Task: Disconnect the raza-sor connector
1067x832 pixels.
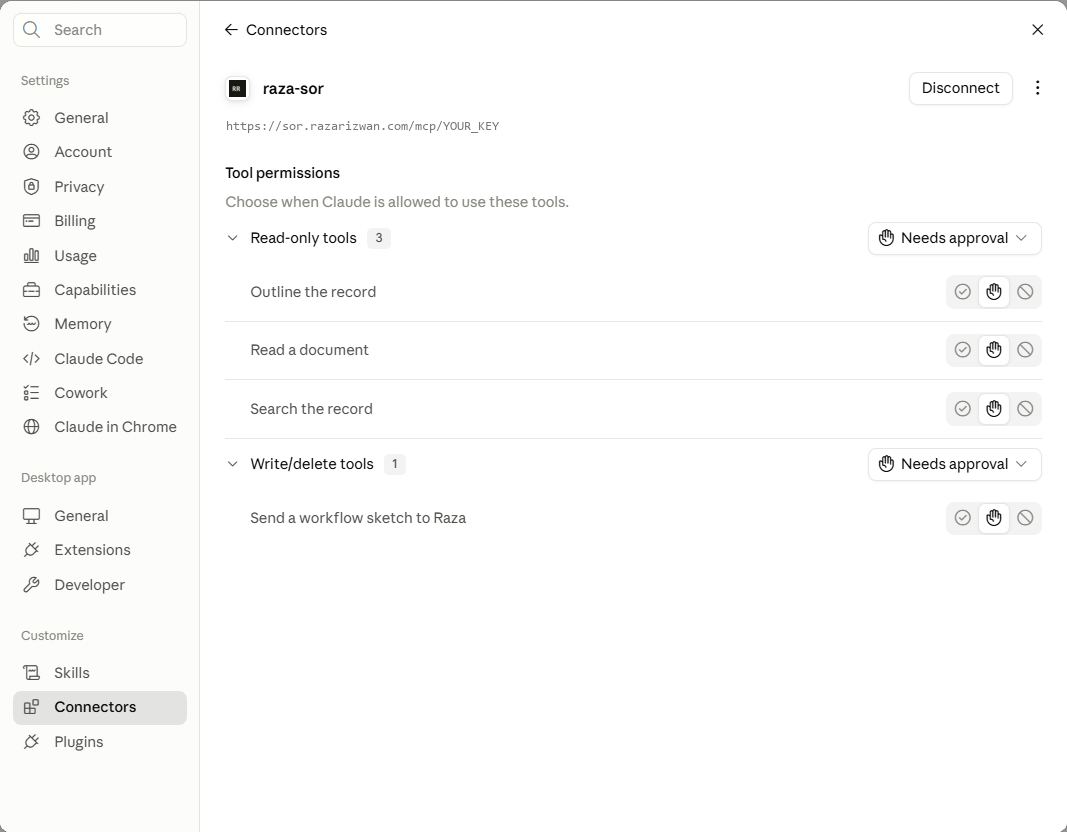Action: (960, 88)
